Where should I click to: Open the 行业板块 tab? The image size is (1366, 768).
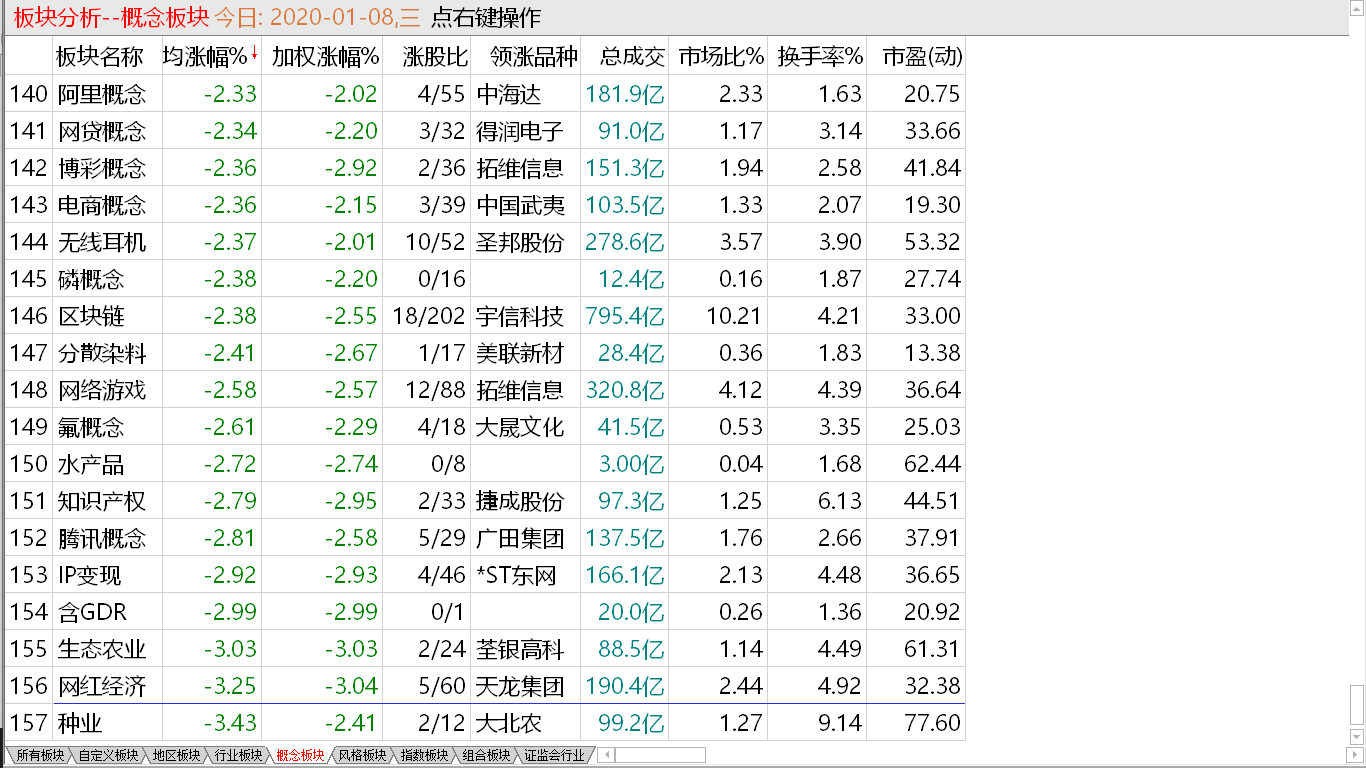click(x=238, y=755)
